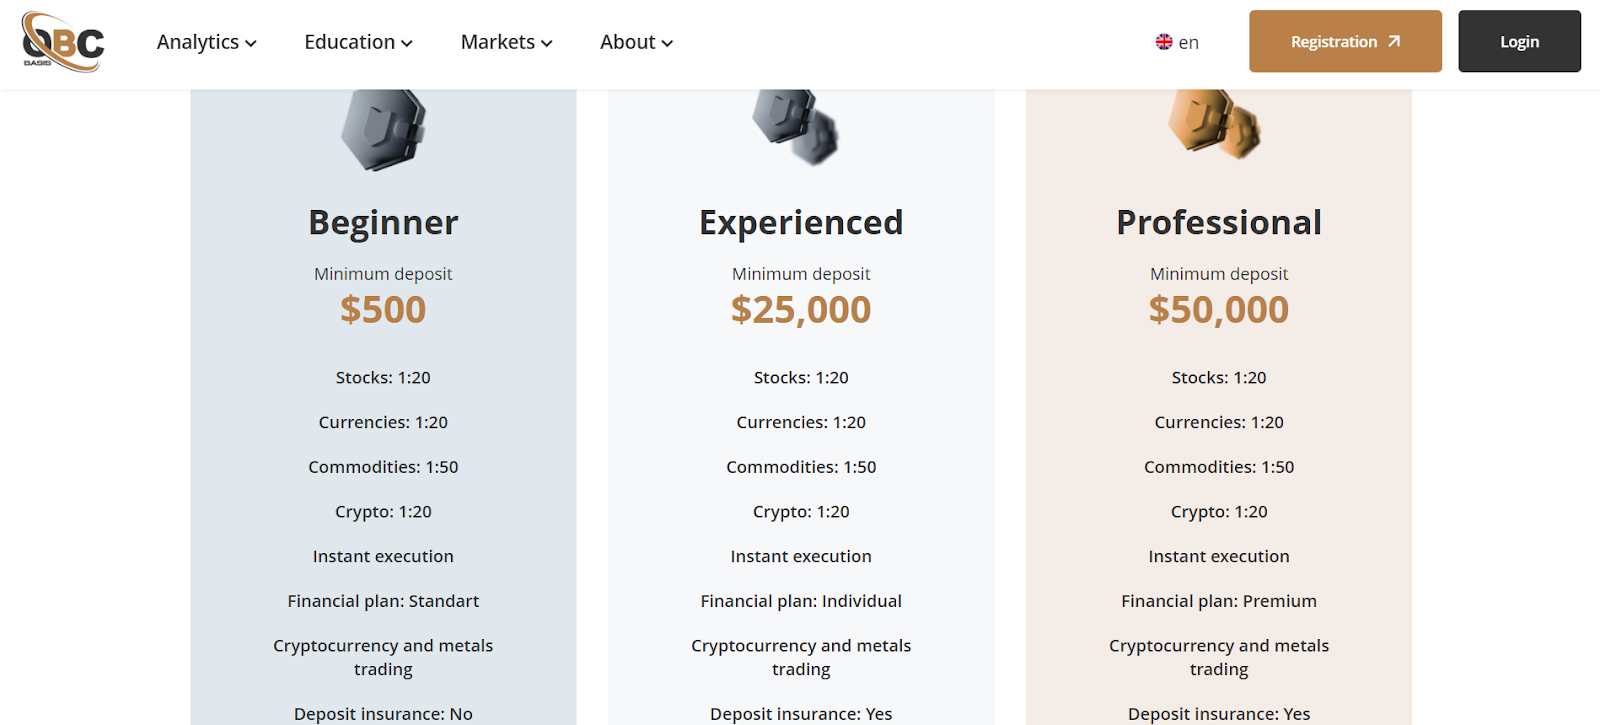
Task: Click the QBC Basis logo
Action: pos(63,42)
